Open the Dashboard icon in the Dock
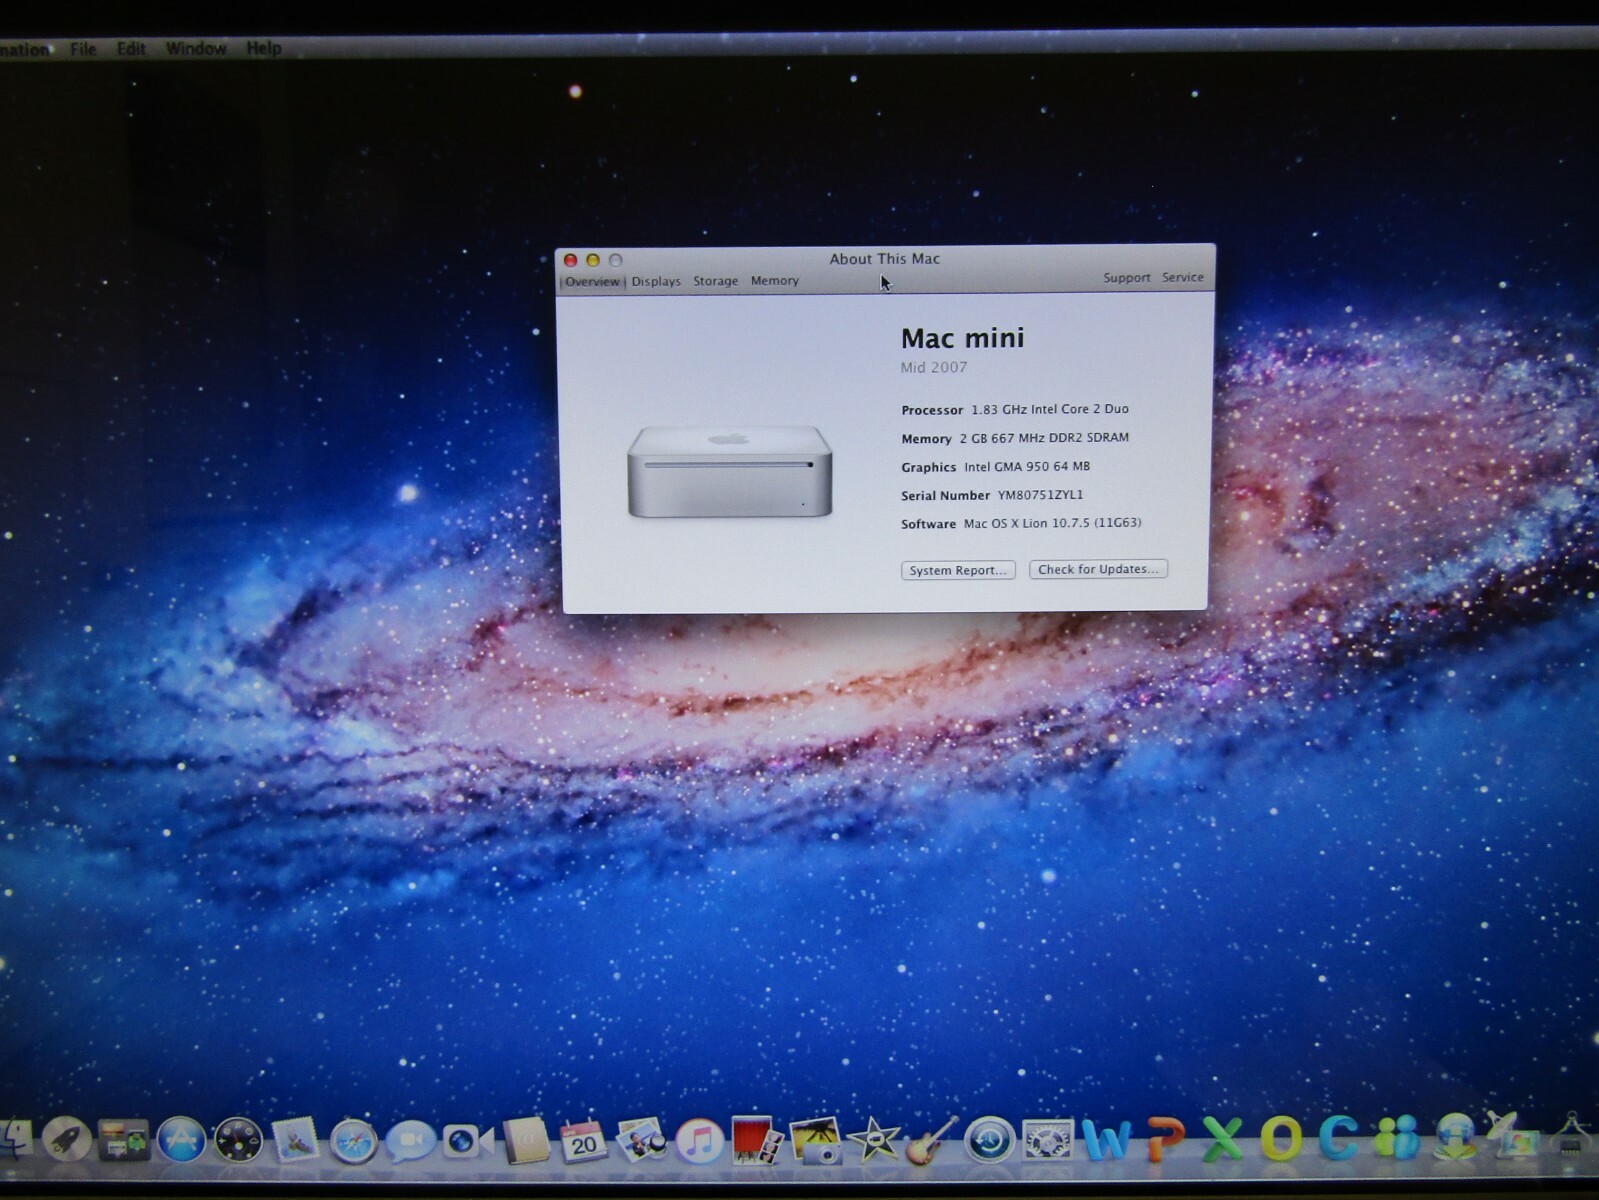 pos(238,1141)
